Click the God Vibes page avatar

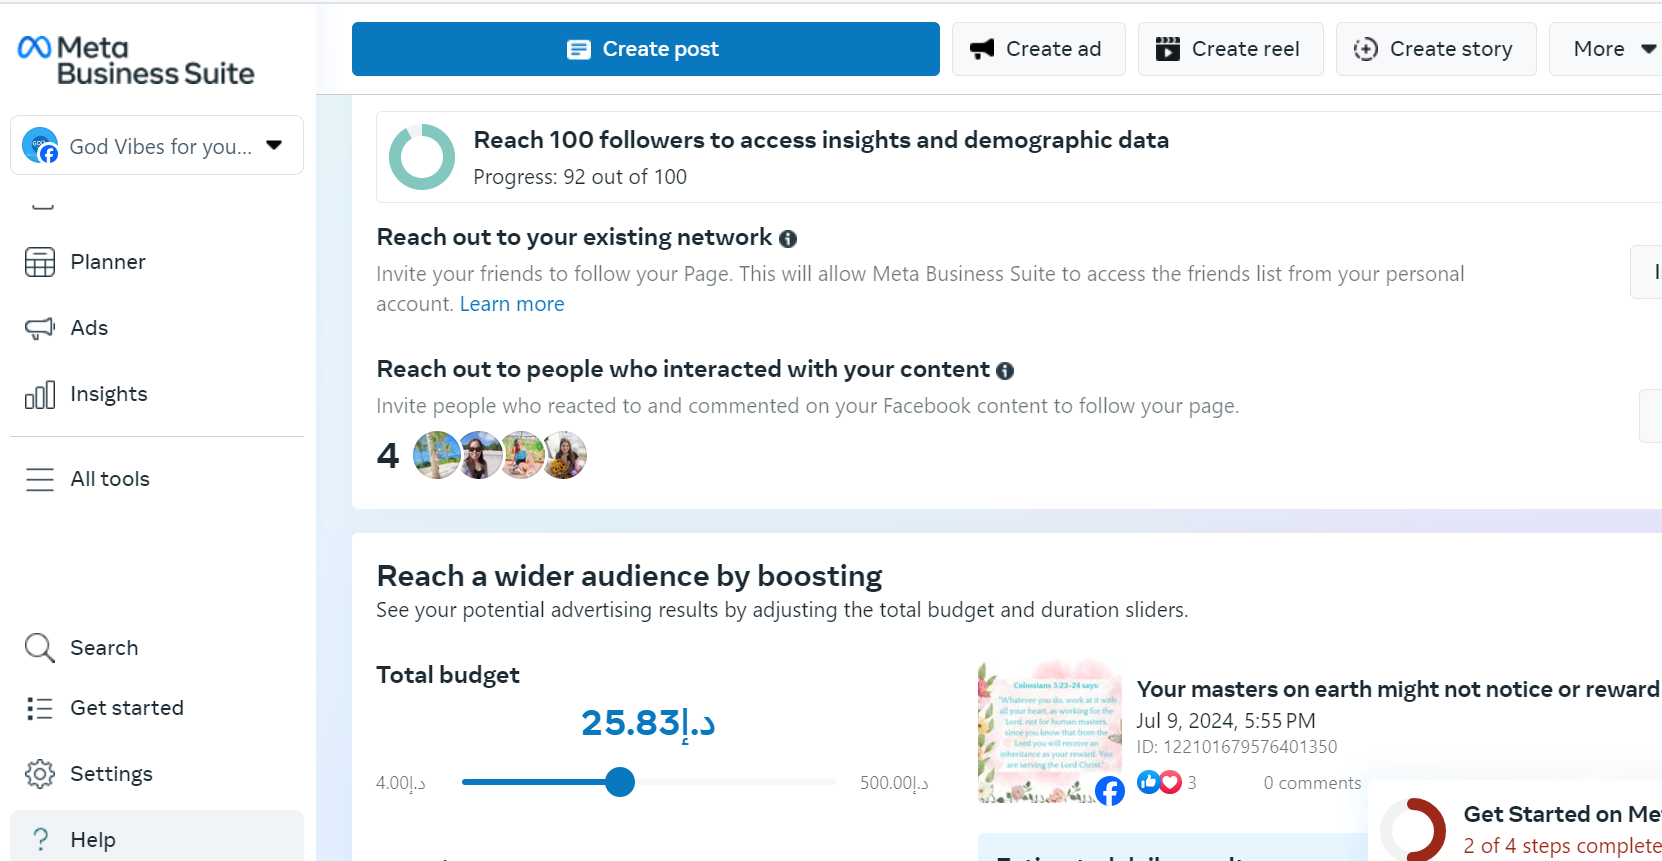(x=40, y=145)
